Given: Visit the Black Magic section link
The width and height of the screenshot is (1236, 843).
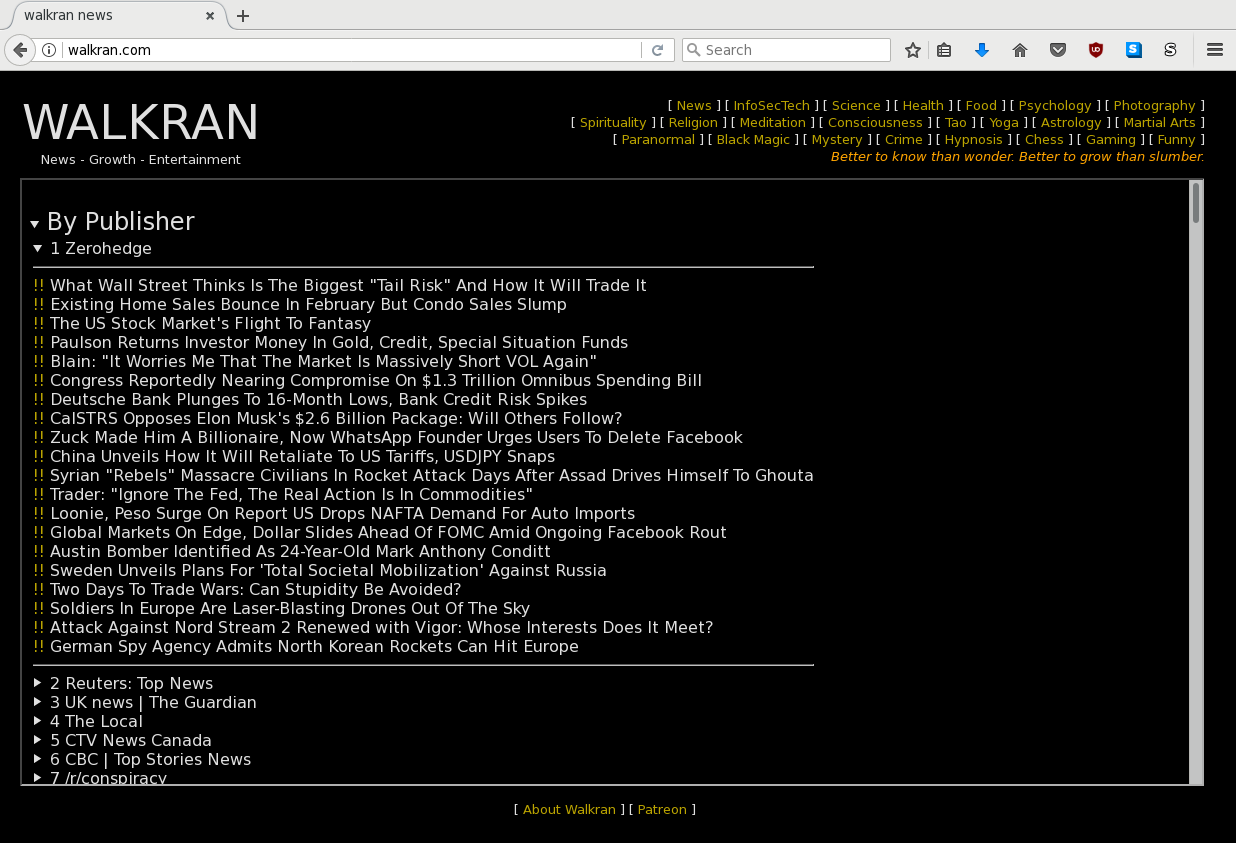Looking at the screenshot, I should tap(753, 139).
